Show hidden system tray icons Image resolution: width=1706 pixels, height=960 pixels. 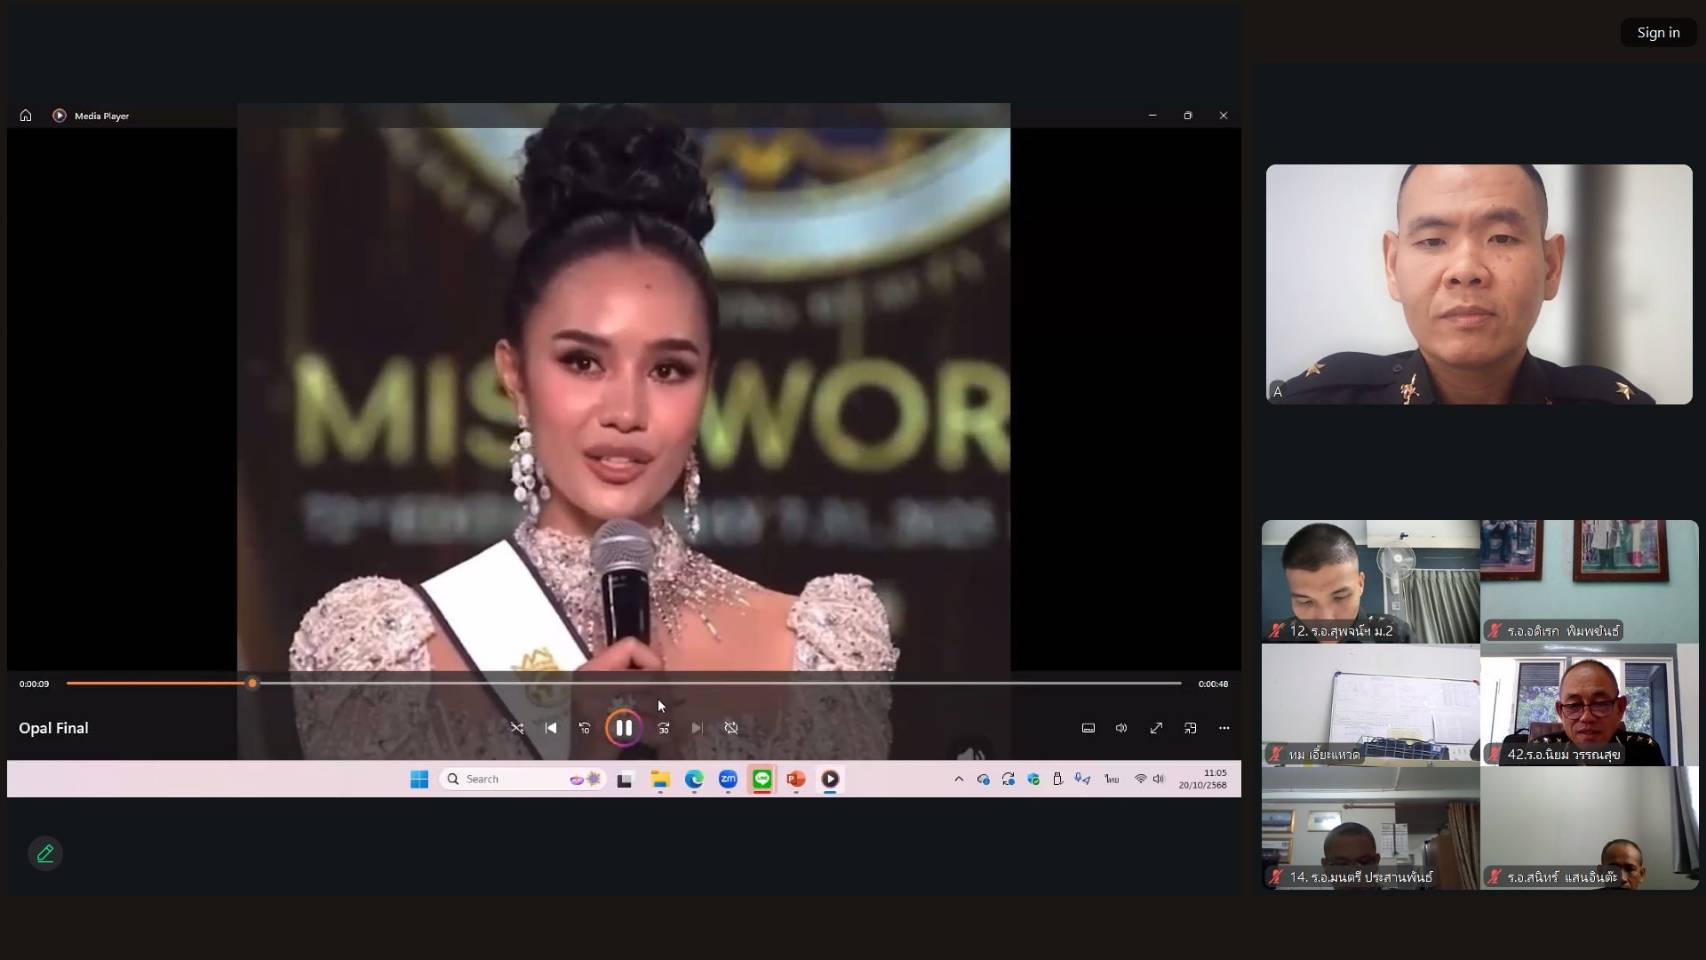[958, 779]
